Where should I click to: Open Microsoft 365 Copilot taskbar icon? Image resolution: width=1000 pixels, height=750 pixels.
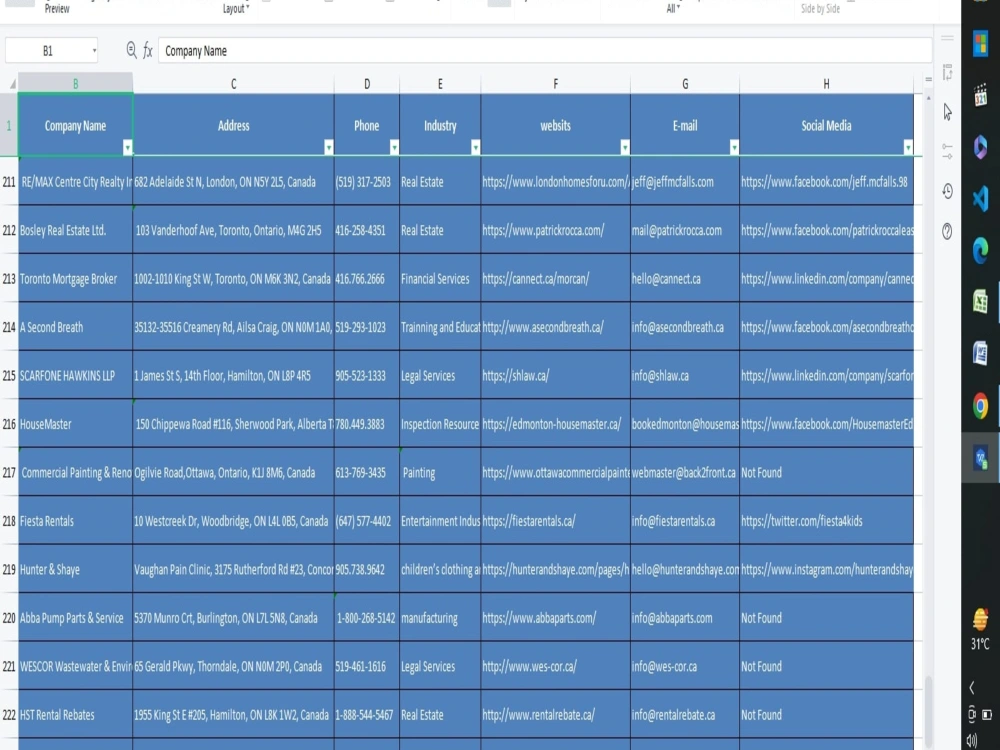[x=981, y=147]
